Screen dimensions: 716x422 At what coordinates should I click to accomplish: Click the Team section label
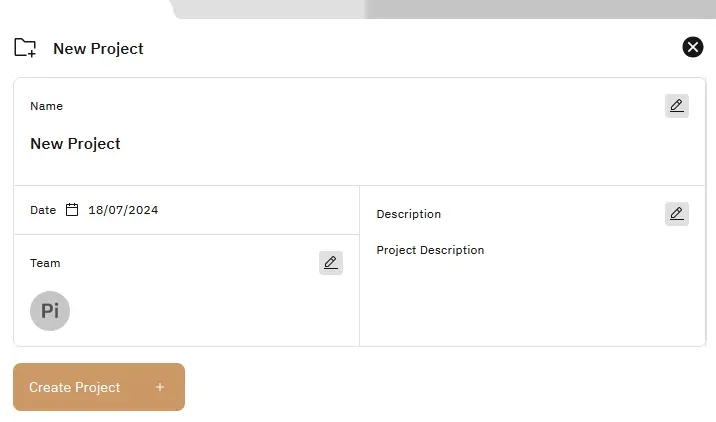point(45,263)
